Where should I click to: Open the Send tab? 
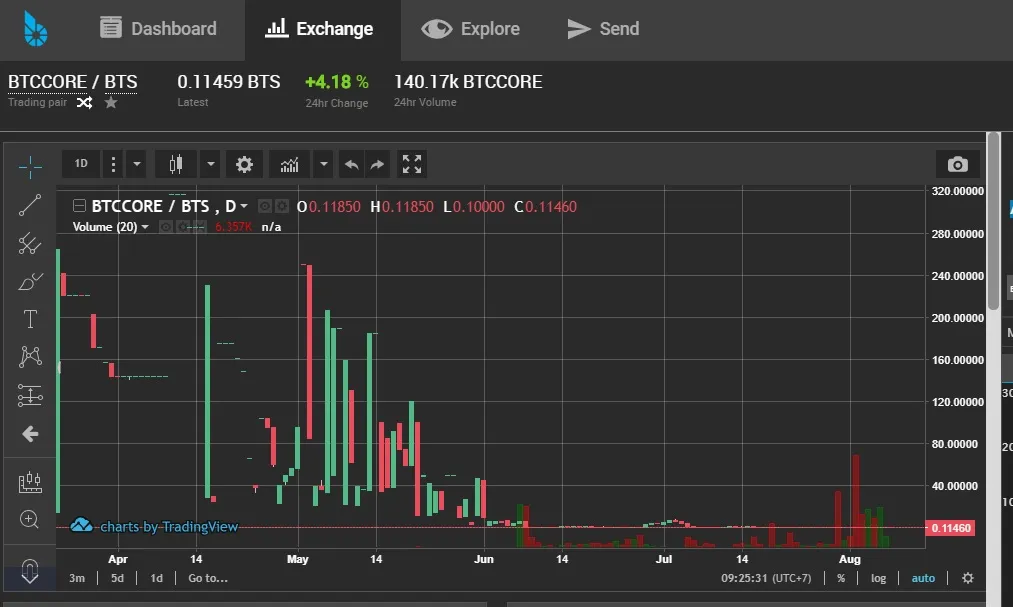coord(603,29)
